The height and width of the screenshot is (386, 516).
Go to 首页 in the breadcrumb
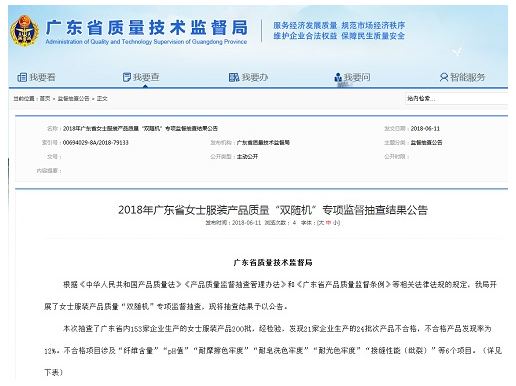tap(45, 98)
